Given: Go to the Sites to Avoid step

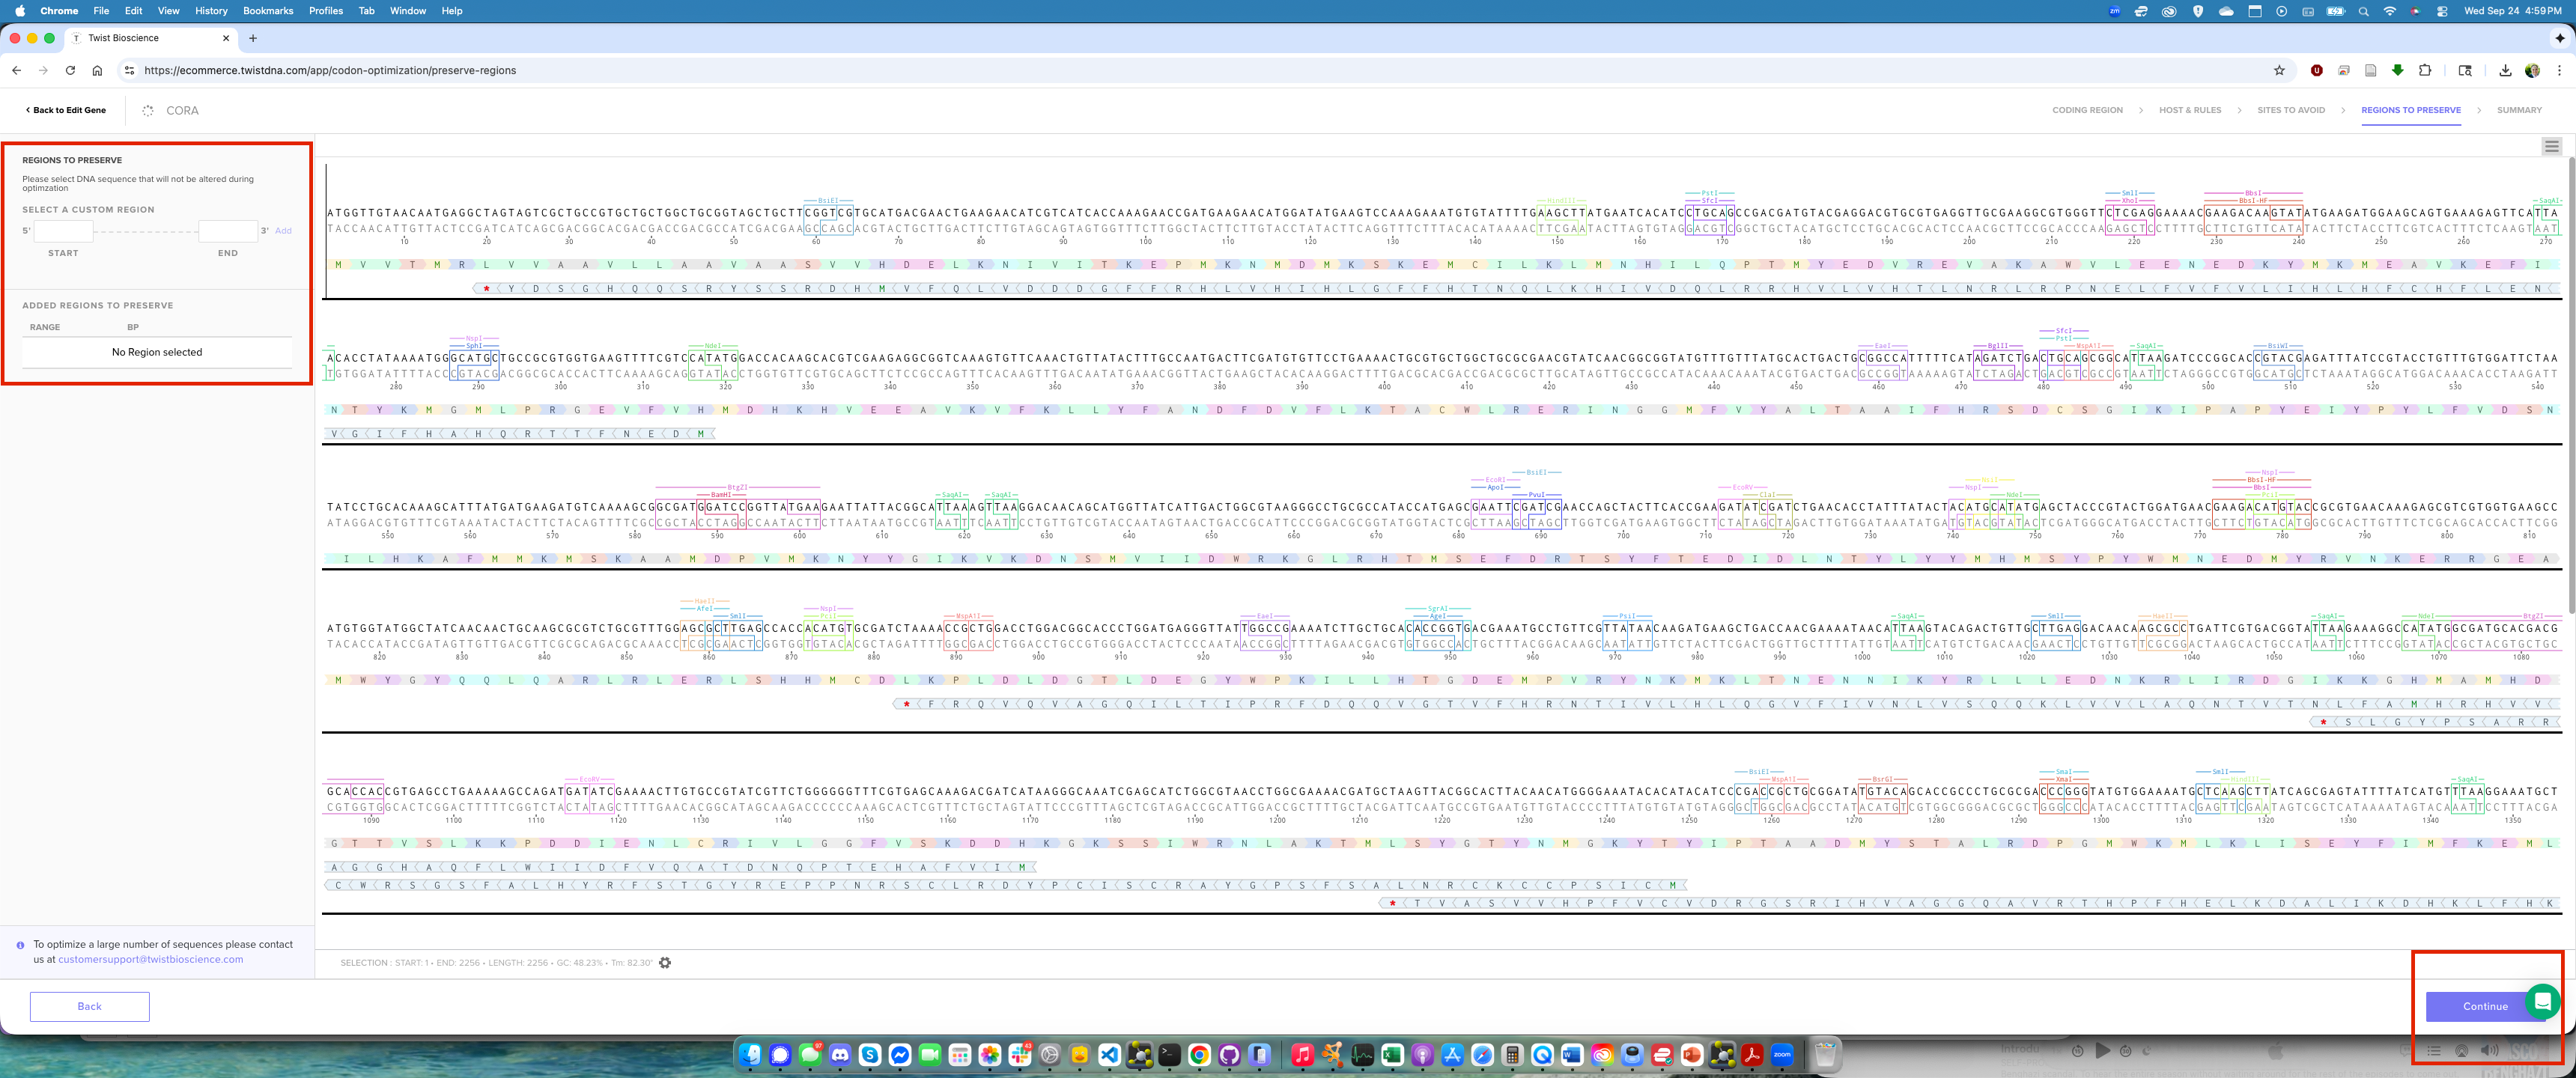Looking at the screenshot, I should click(2291, 110).
